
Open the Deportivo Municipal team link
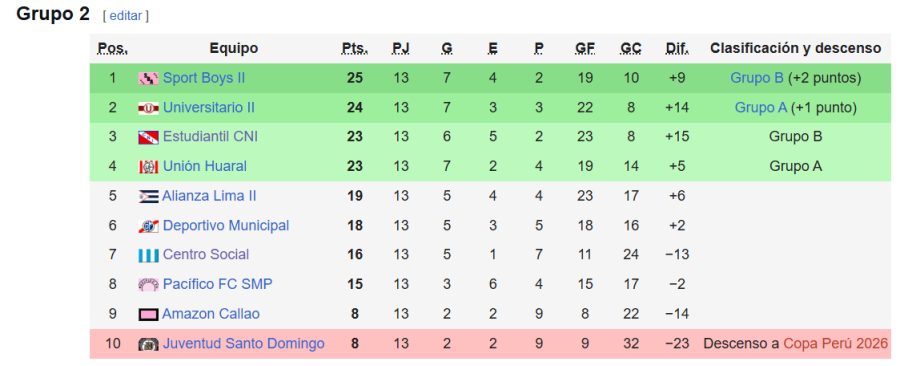[x=226, y=225]
